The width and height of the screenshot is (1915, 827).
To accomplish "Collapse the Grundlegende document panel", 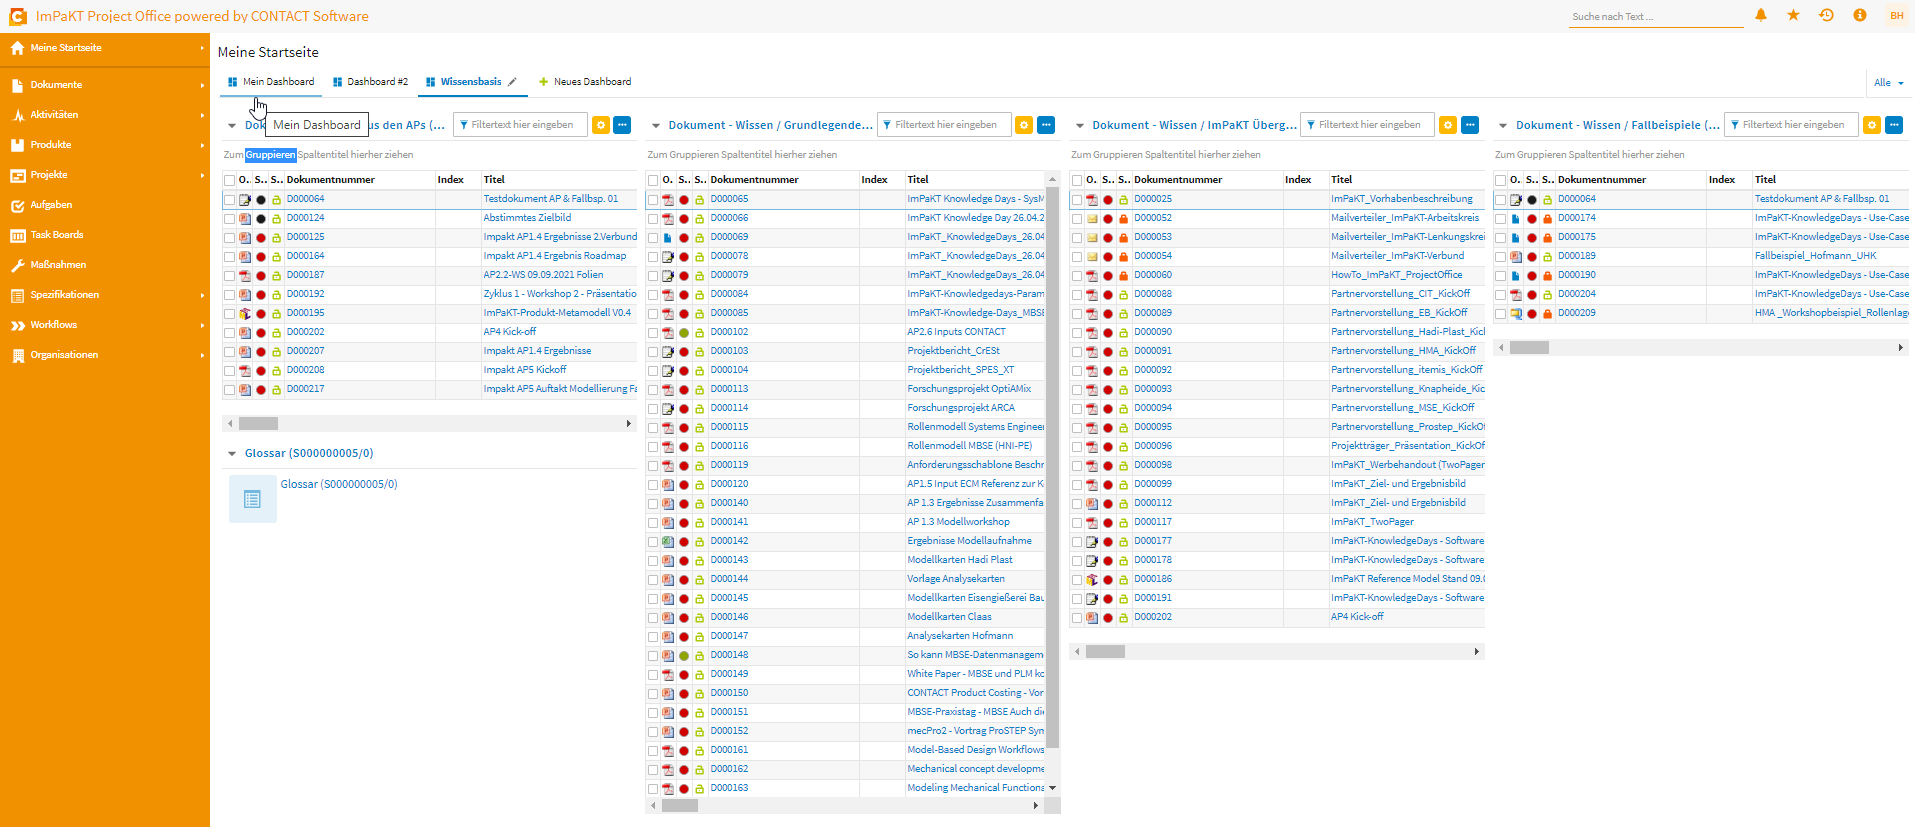I will click(656, 126).
